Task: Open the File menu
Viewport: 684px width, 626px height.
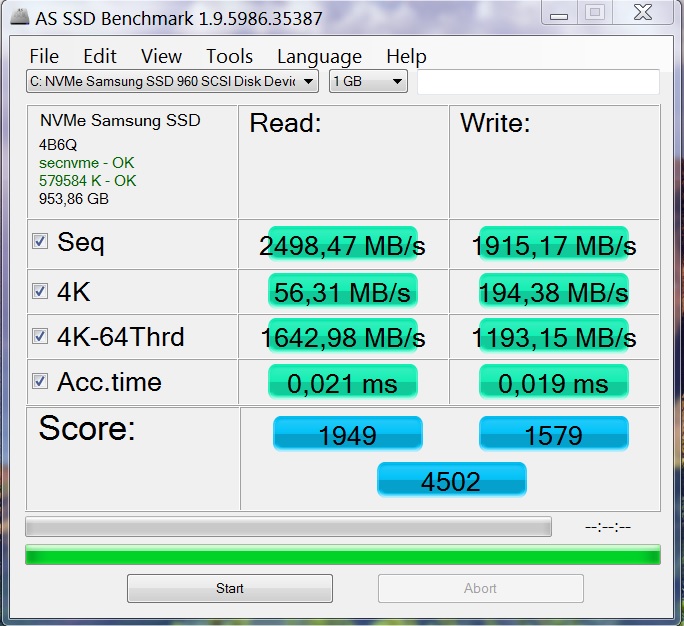Action: [44, 56]
